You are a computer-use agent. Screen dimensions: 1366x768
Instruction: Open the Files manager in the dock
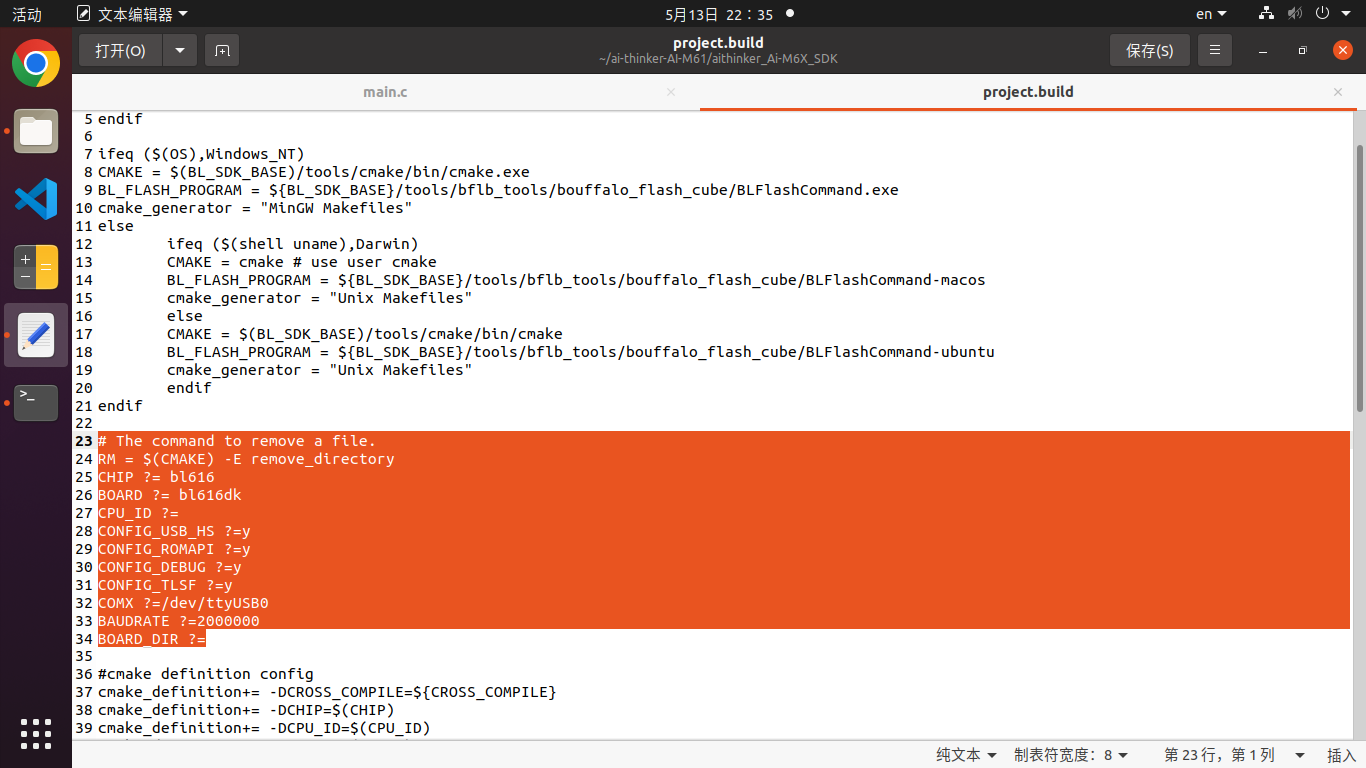click(36, 131)
